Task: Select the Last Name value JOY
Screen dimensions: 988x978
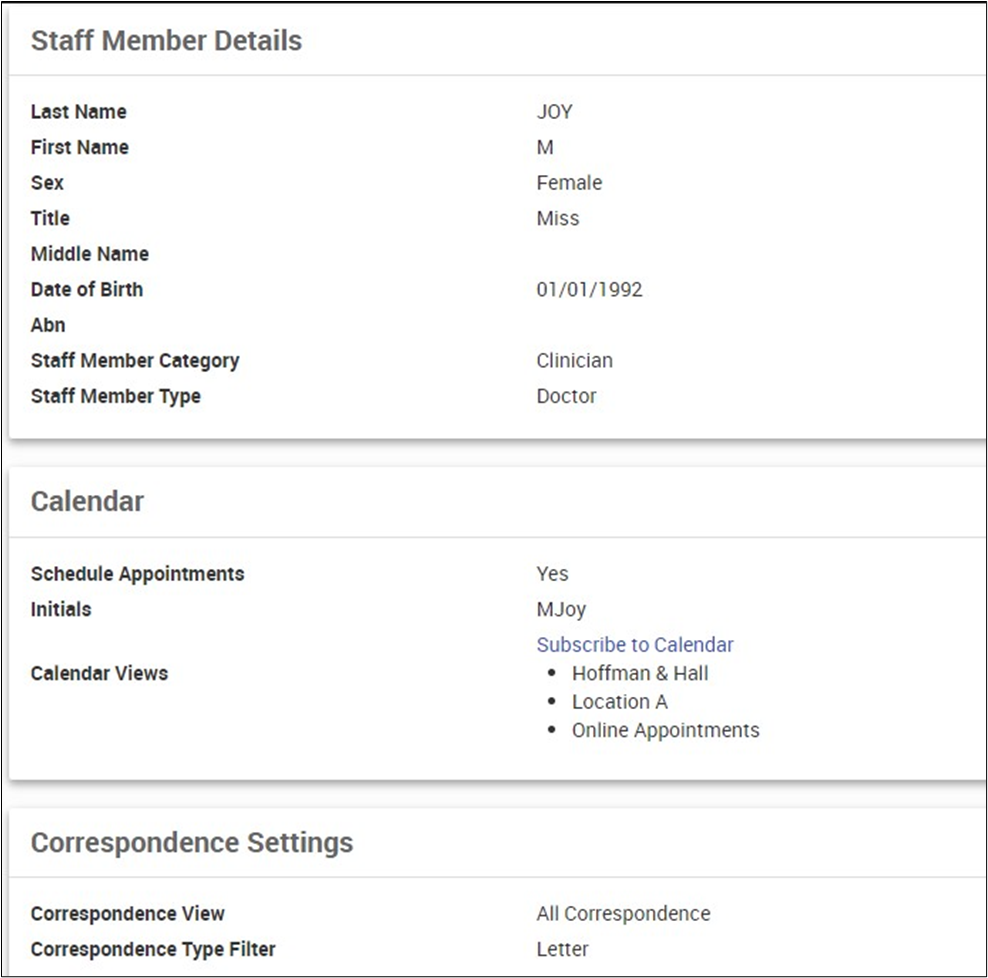Action: tap(554, 112)
